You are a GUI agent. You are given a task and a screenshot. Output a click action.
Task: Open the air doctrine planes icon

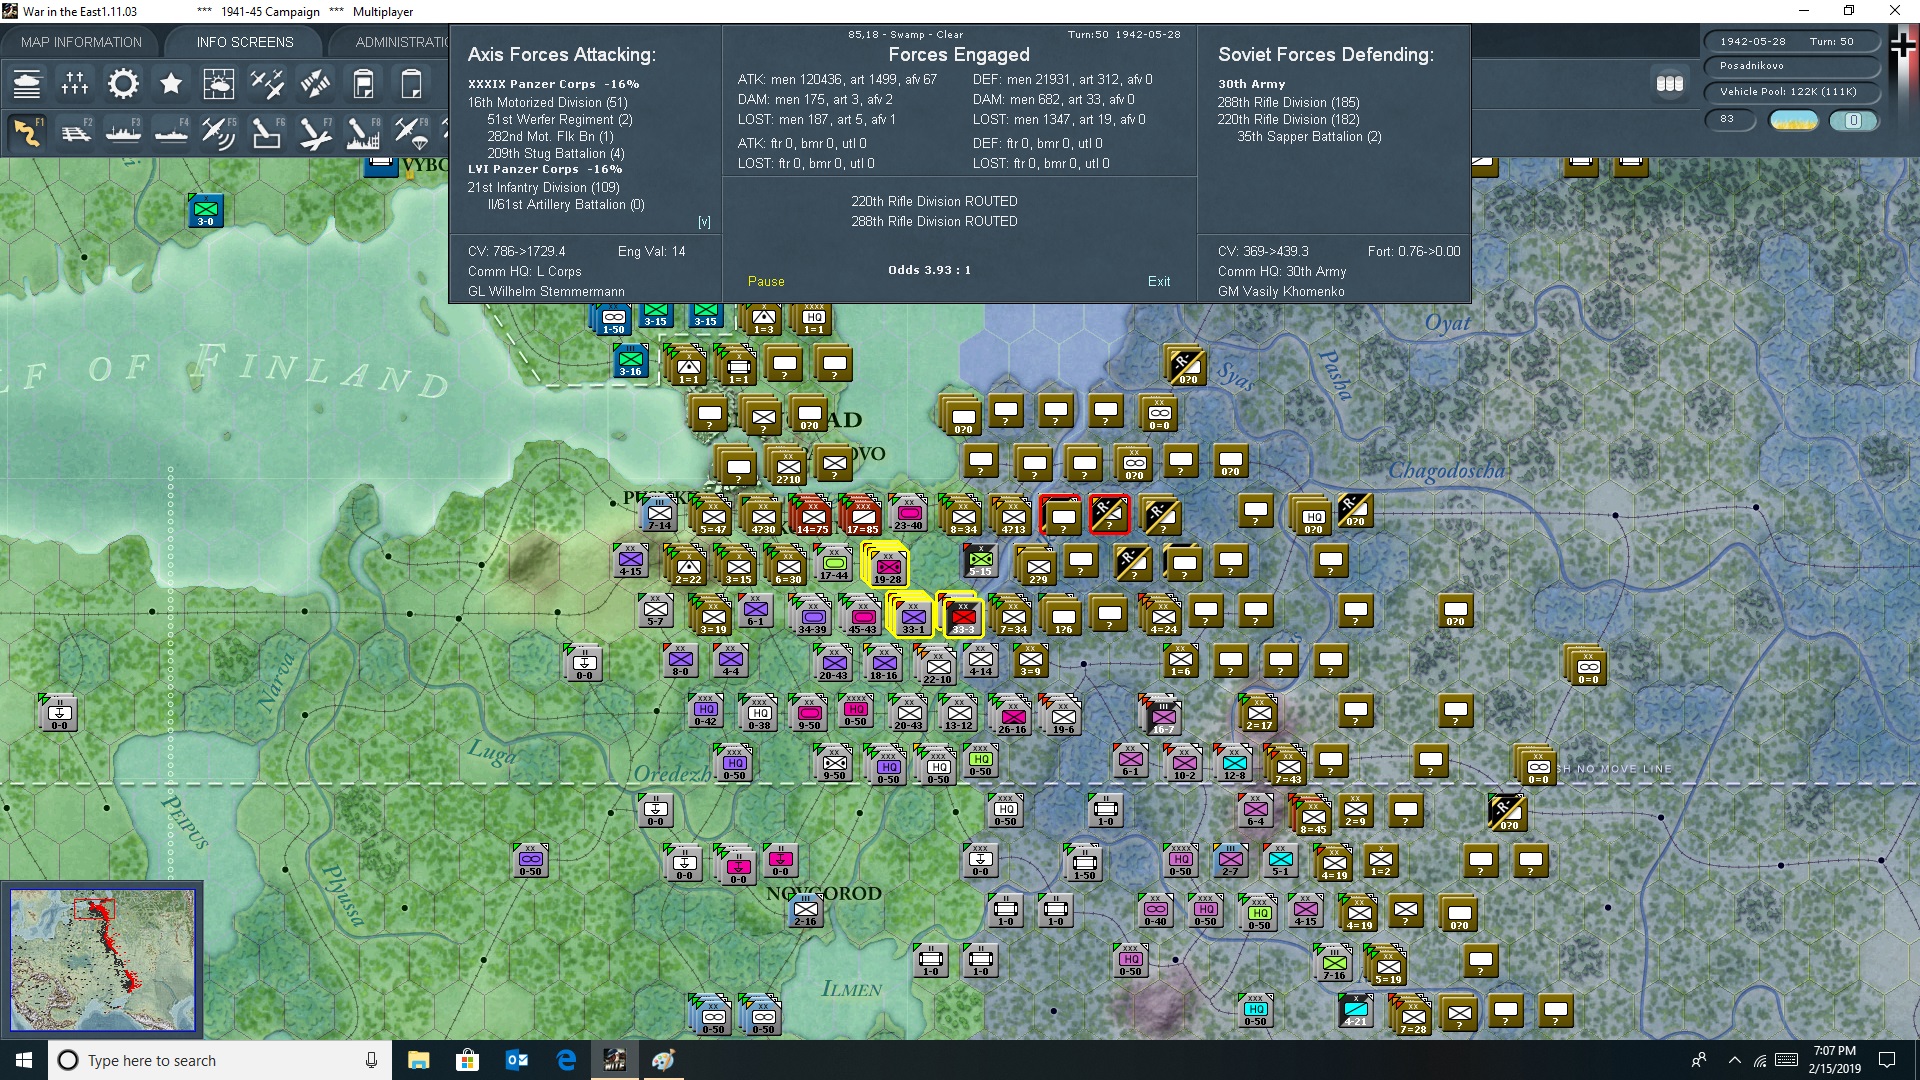(x=267, y=84)
